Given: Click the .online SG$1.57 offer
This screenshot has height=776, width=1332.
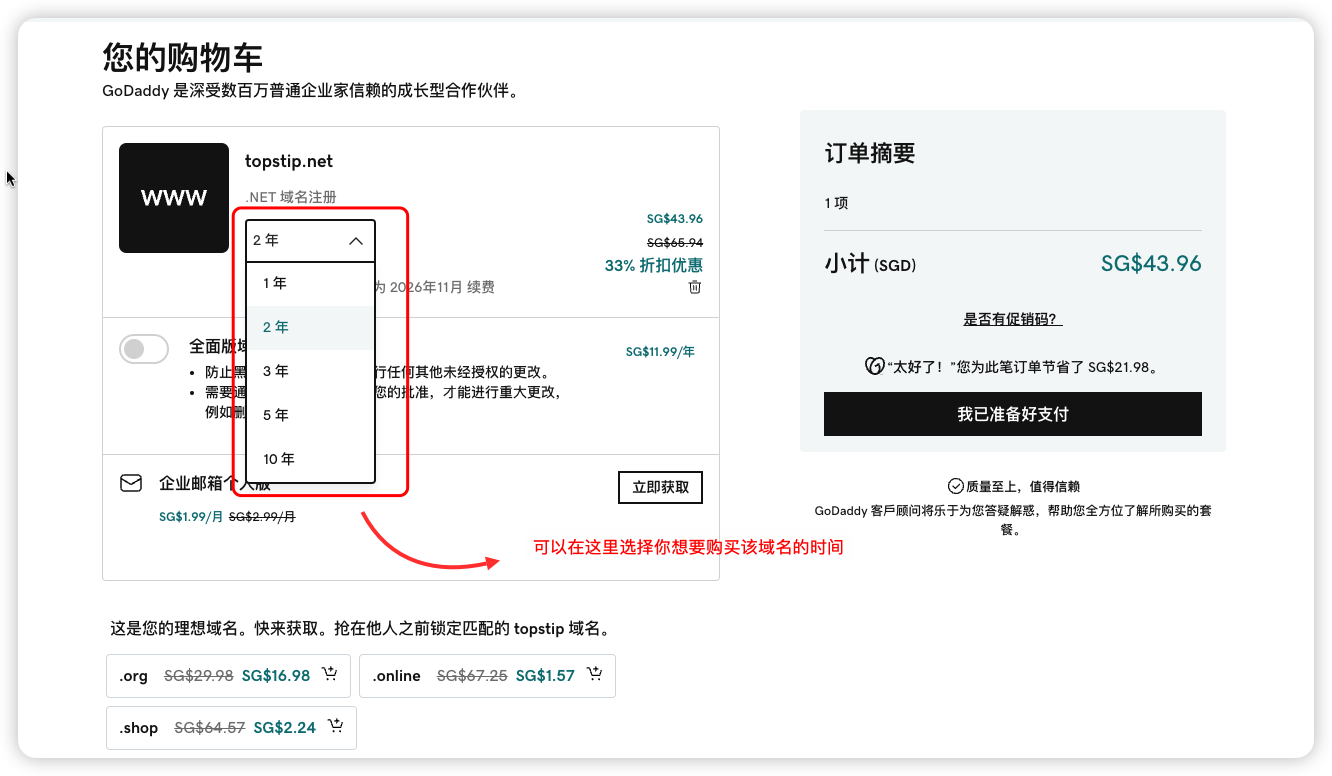Looking at the screenshot, I should click(487, 676).
